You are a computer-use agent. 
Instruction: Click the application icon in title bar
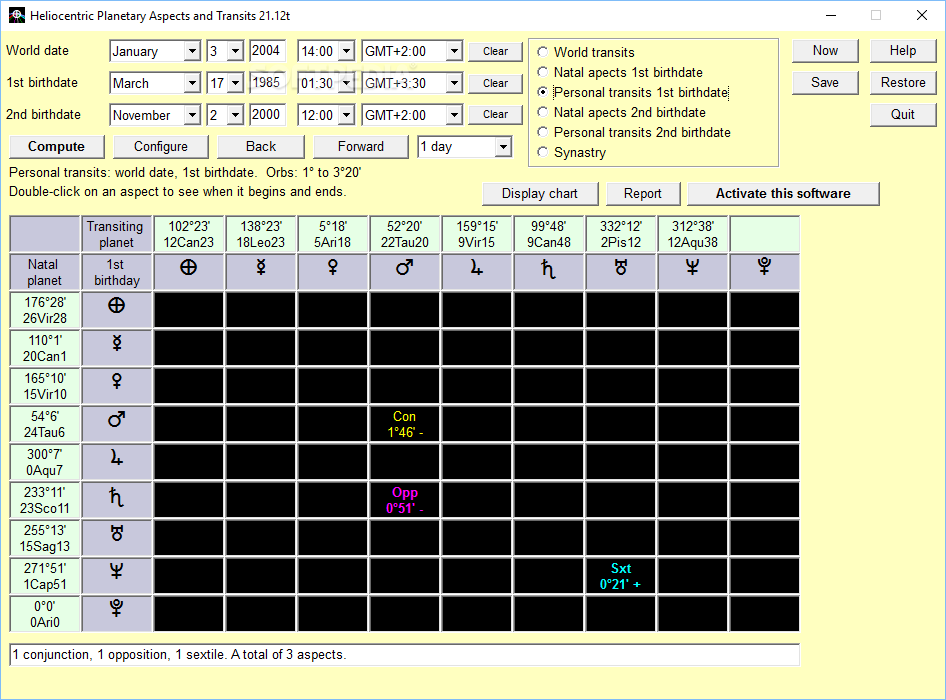[16, 15]
